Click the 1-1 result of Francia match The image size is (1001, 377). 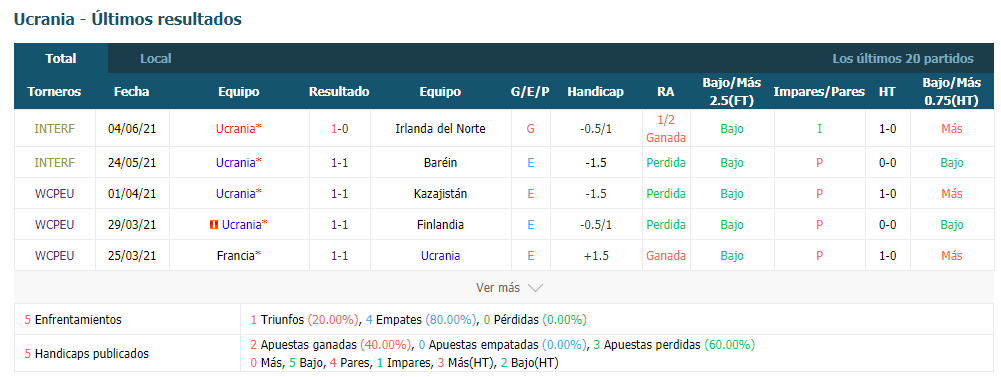(339, 256)
